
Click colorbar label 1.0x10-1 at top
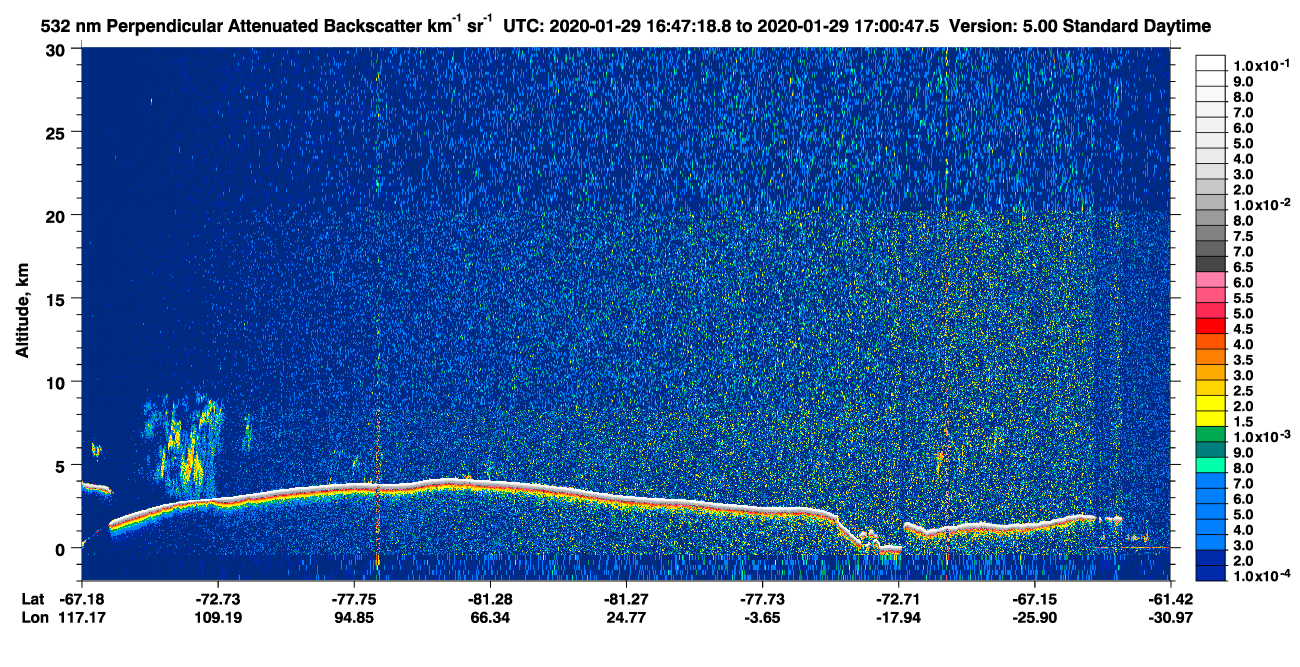pos(1263,65)
